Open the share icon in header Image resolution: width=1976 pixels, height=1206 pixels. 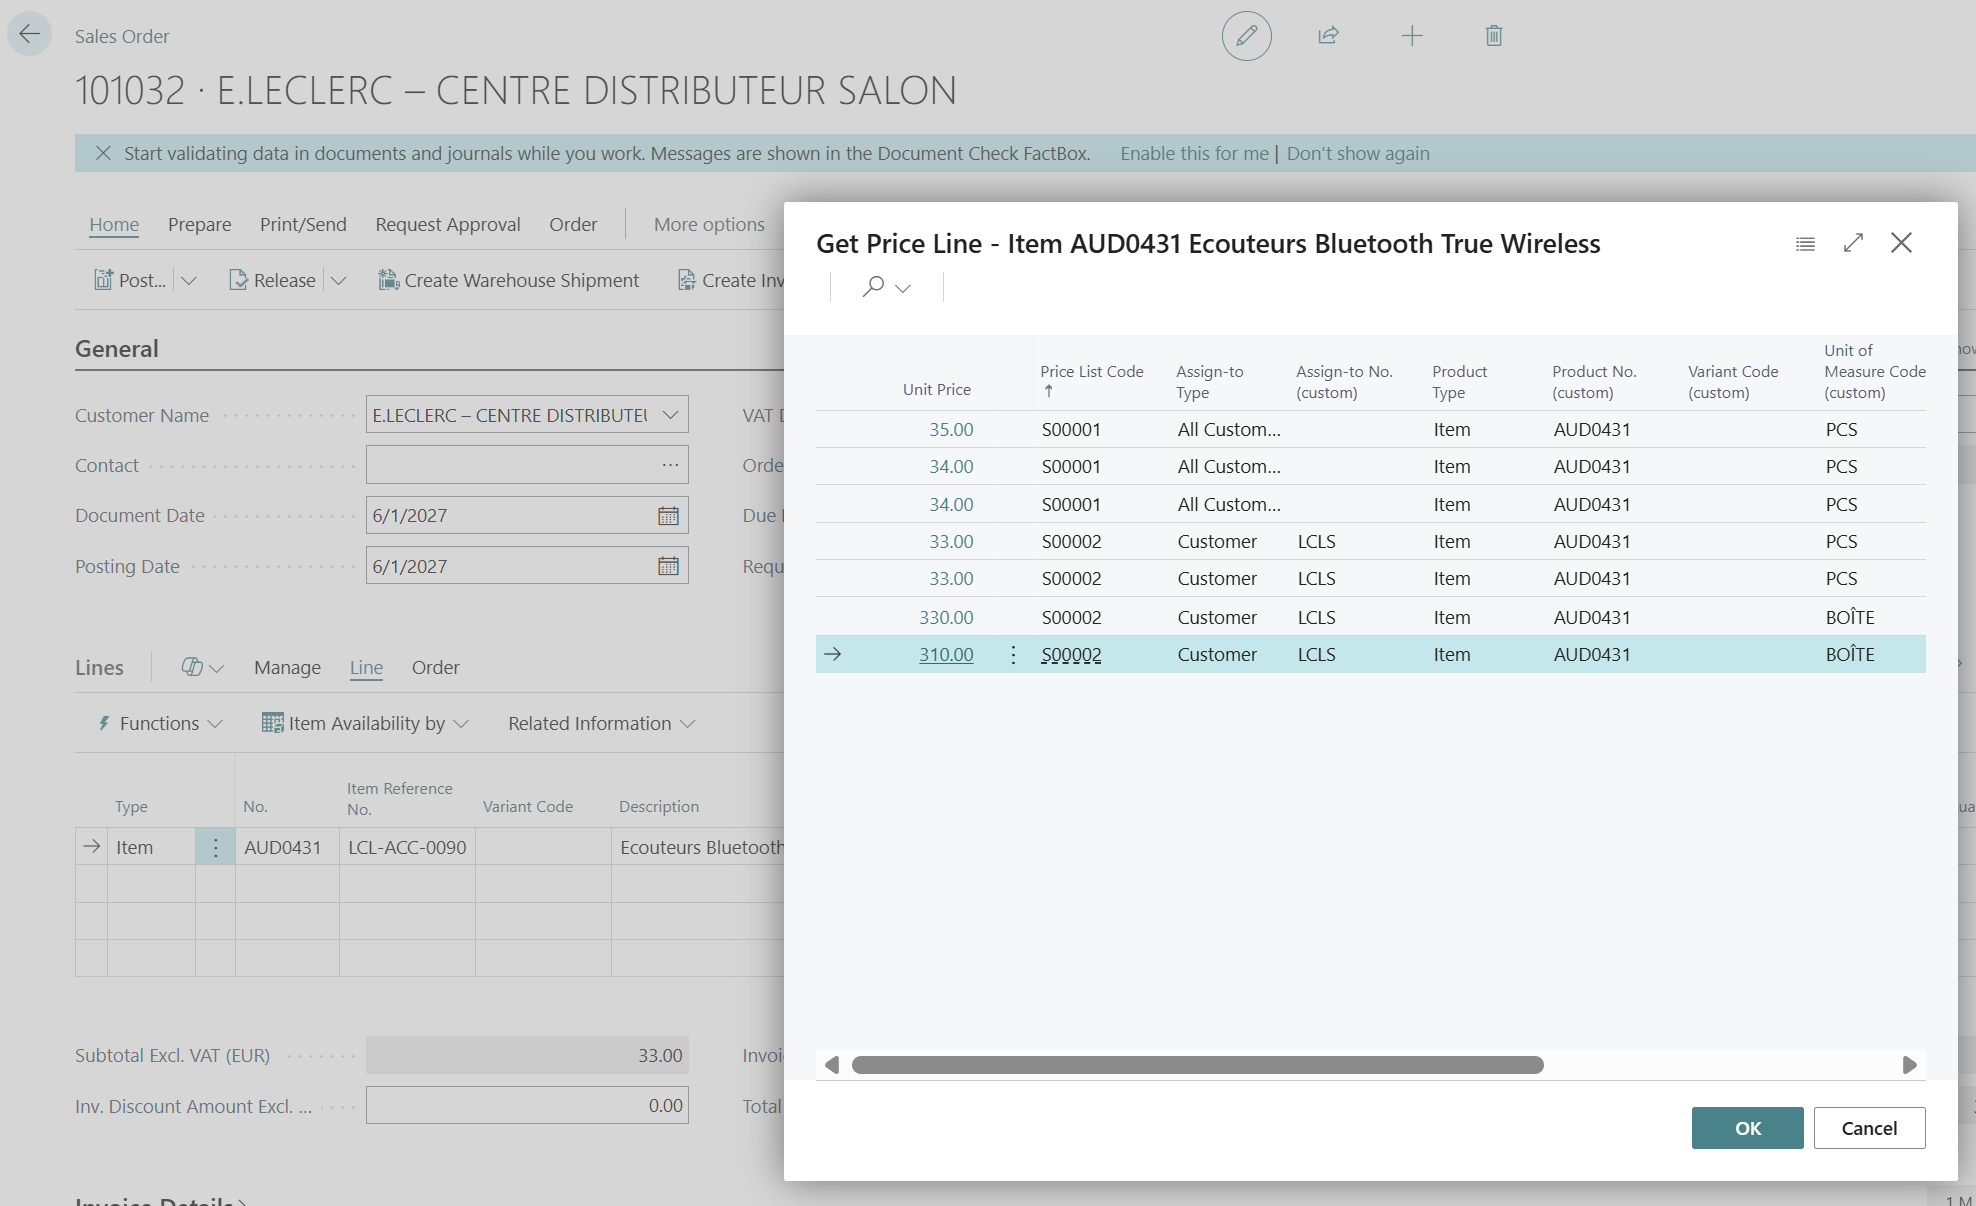(1328, 36)
